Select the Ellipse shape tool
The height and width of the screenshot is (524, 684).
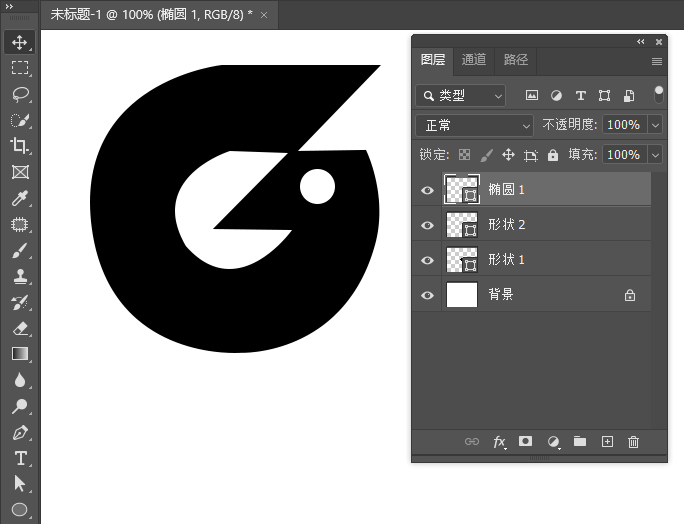tap(20, 510)
